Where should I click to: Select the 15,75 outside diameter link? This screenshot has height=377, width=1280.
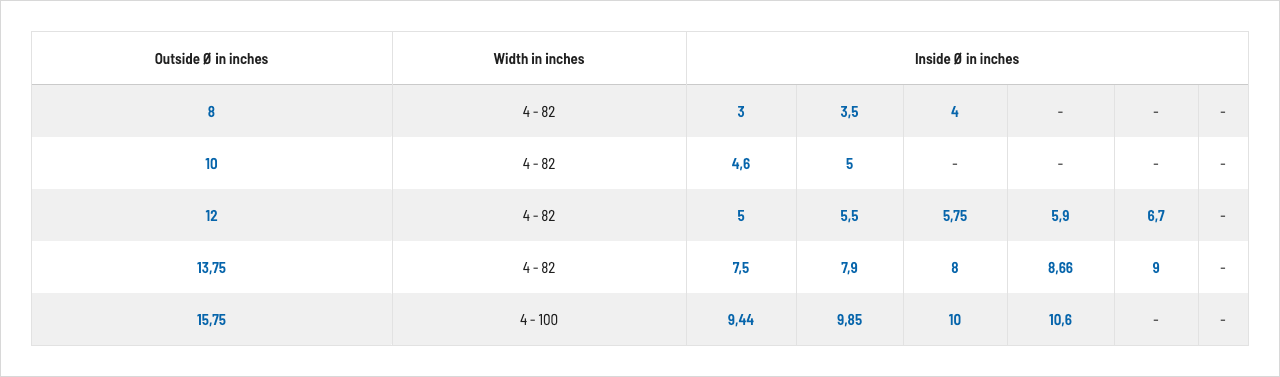click(x=211, y=320)
